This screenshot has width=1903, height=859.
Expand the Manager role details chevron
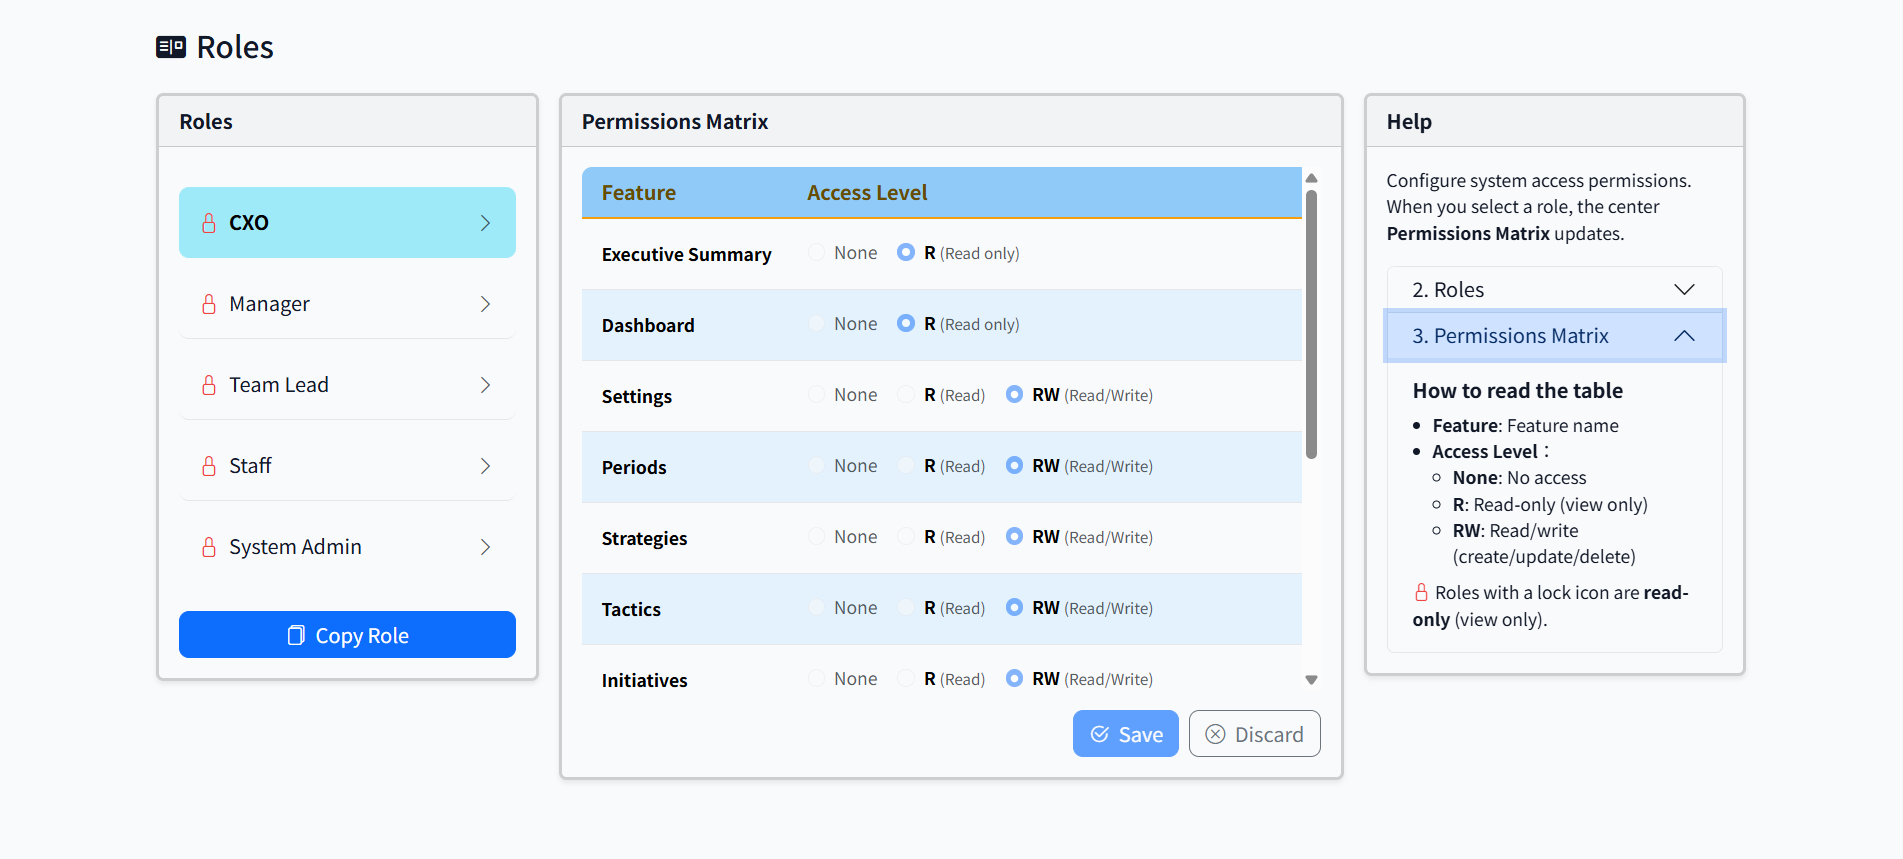[485, 303]
